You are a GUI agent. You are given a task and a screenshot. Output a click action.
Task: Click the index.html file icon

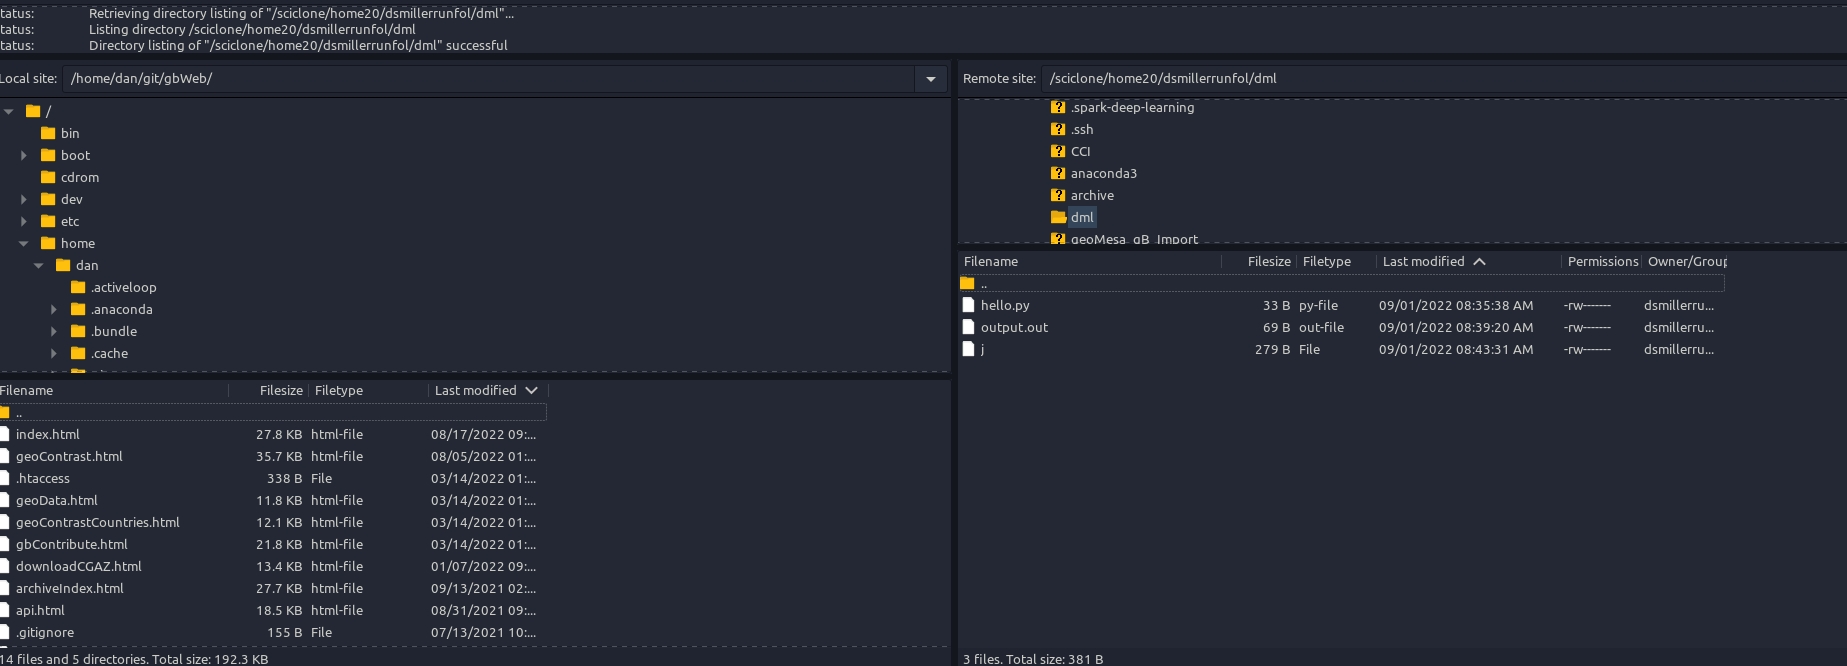(5, 434)
